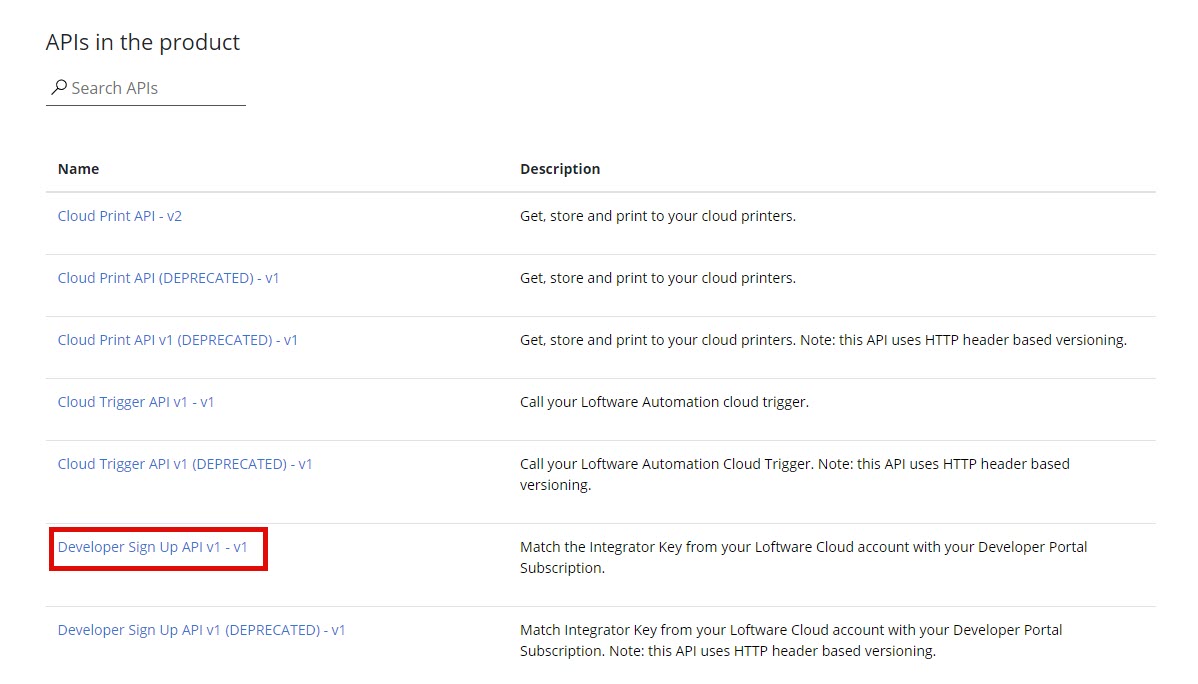This screenshot has width=1198, height=684.
Task: Open Cloud Print API (DEPRECATED) - v1 link
Action: coord(168,278)
